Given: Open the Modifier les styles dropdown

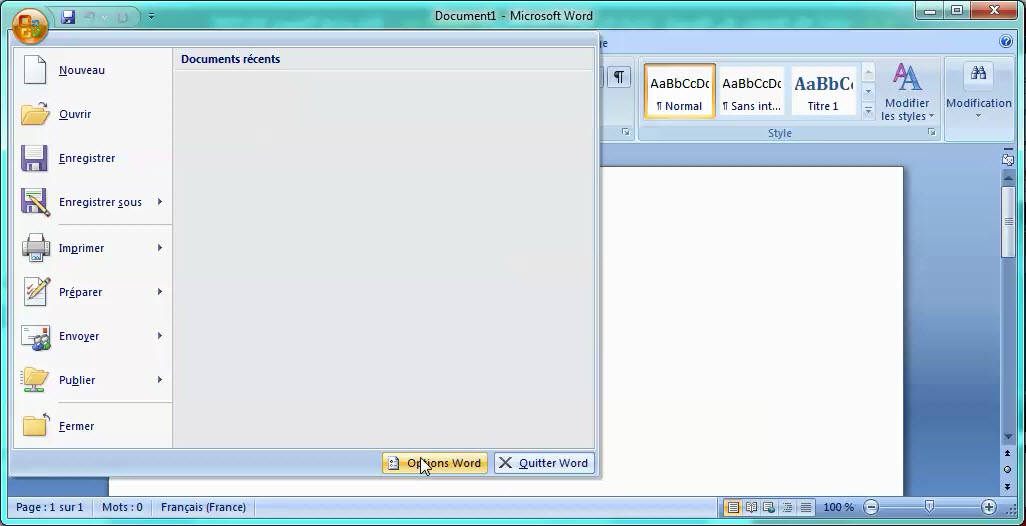Looking at the screenshot, I should pyautogui.click(x=907, y=92).
